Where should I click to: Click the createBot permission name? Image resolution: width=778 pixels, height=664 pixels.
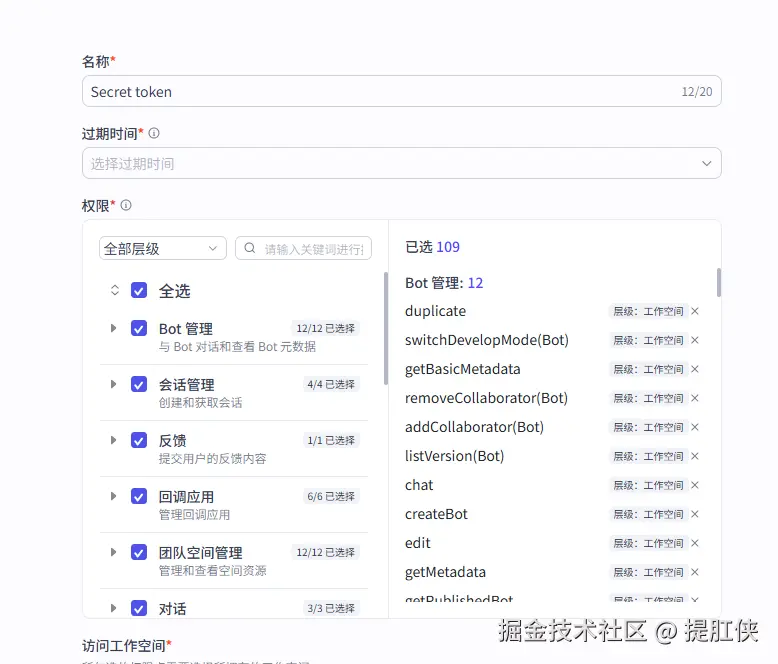coord(436,514)
